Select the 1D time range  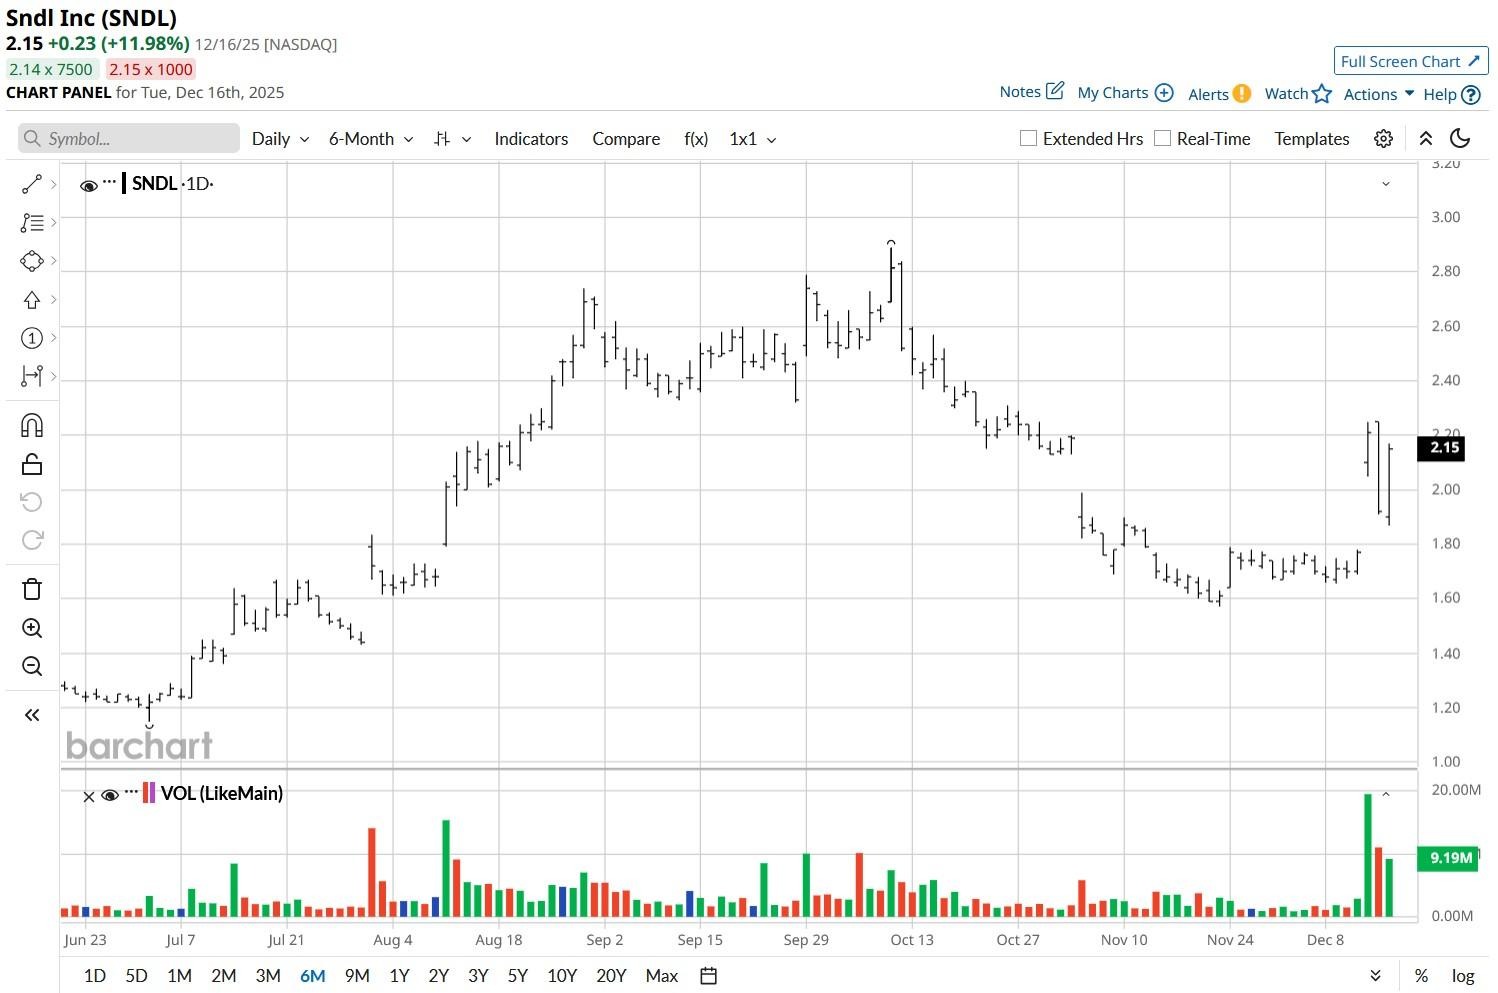(x=95, y=976)
